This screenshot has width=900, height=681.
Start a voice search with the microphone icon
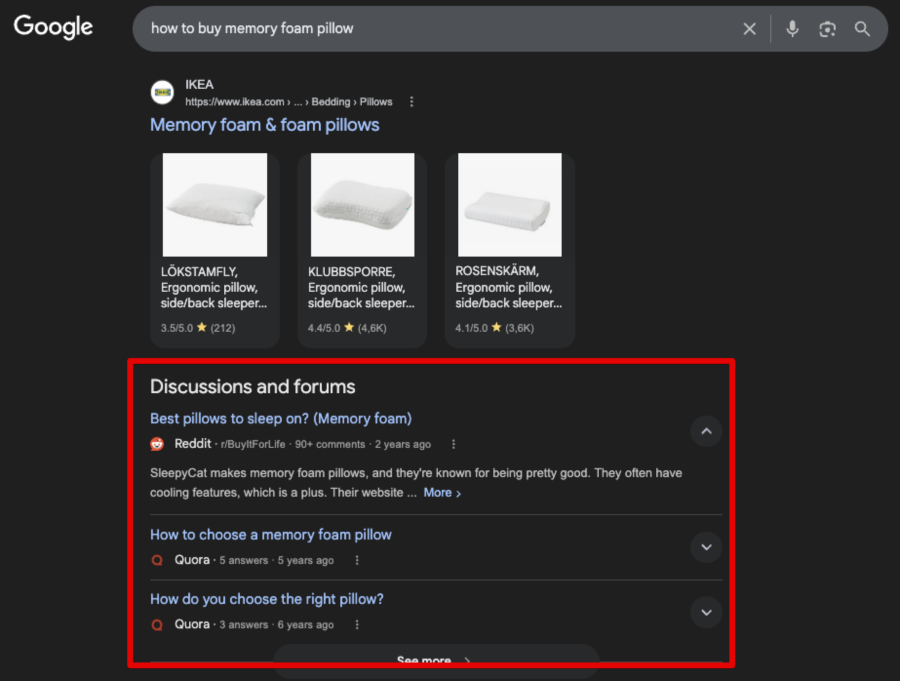click(x=792, y=28)
